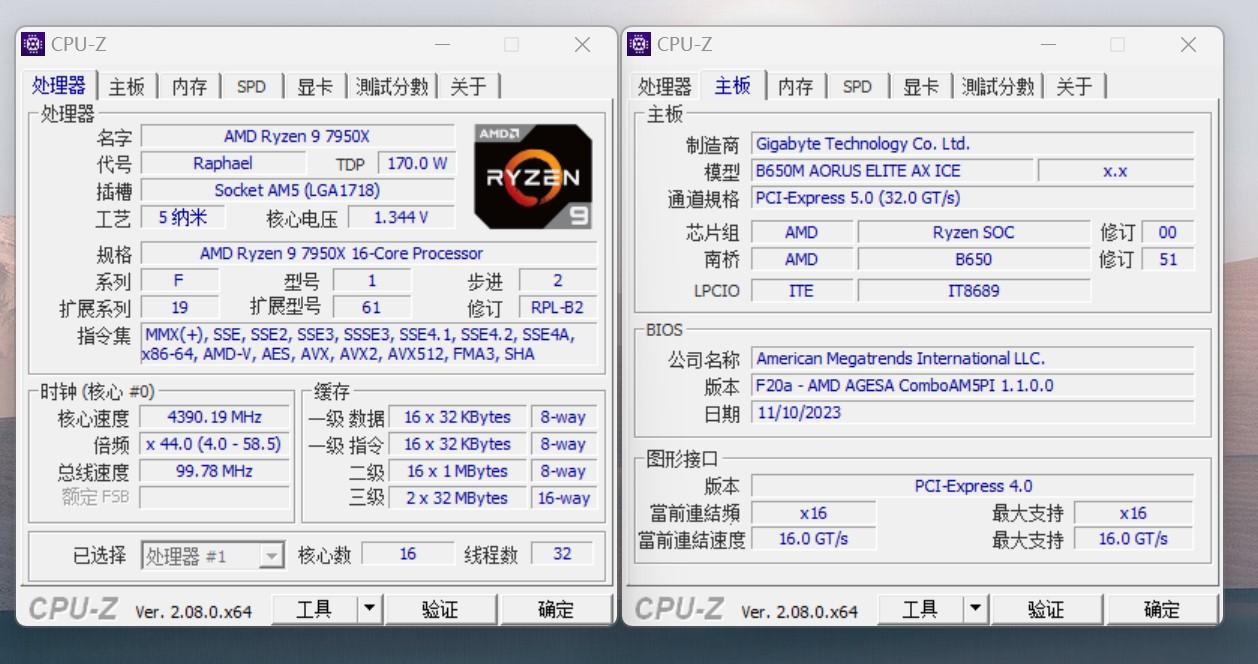Open the 内存 tab in the processor window
Viewport: 1258px width, 664px height.
(189, 87)
